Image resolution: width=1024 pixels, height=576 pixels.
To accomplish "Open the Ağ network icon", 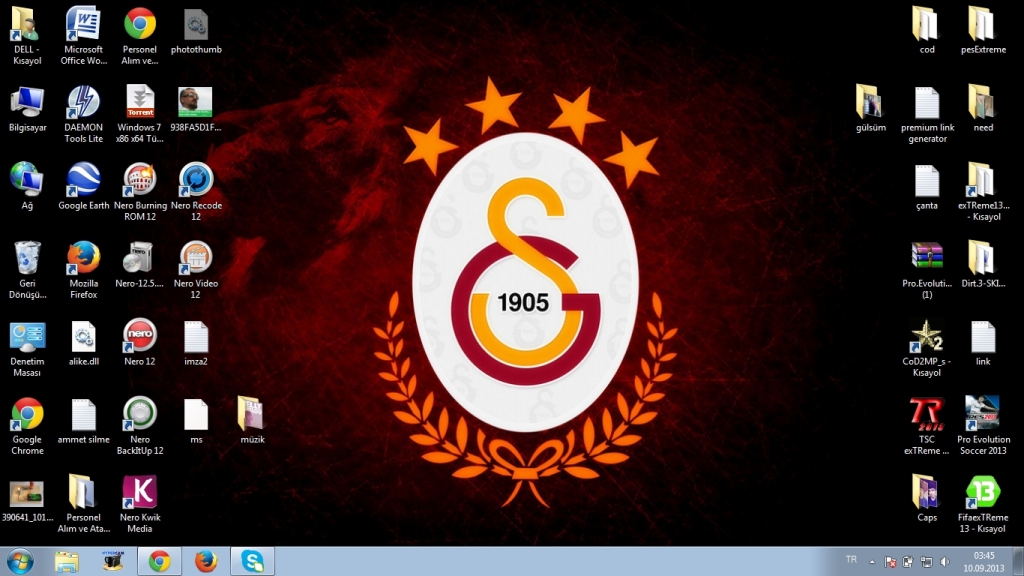I will [27, 187].
